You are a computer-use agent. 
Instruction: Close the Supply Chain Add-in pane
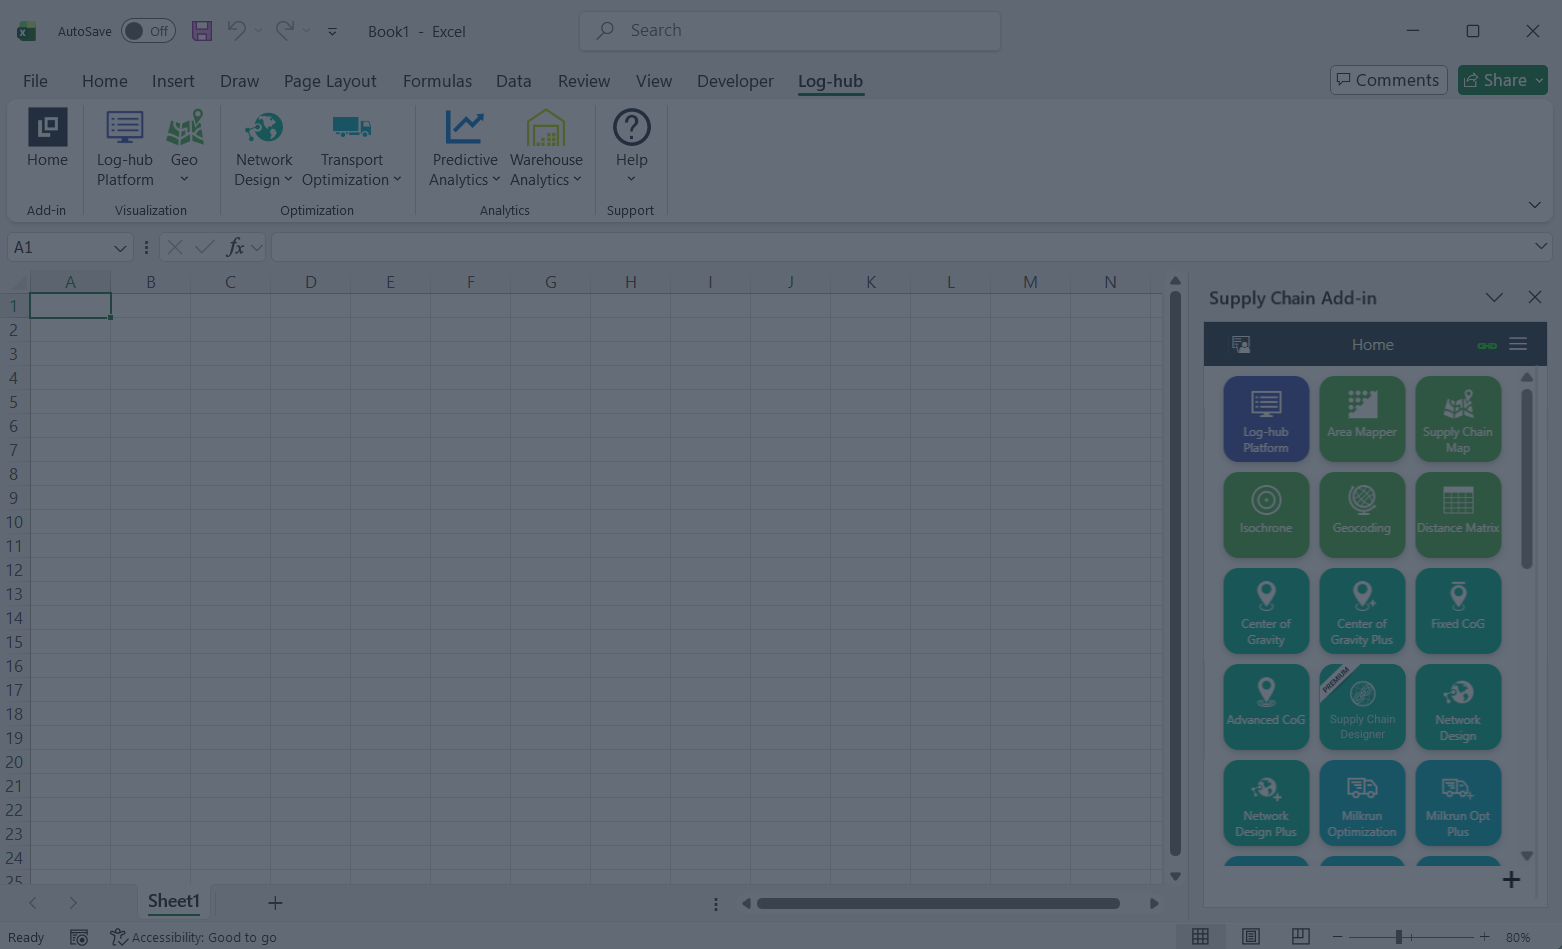tap(1535, 297)
